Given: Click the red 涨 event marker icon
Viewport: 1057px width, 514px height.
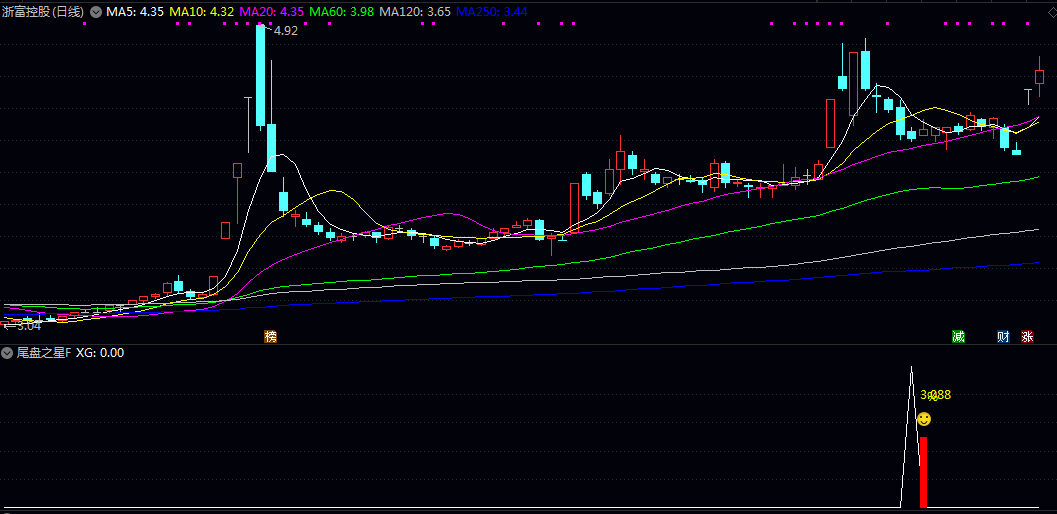Looking at the screenshot, I should (1027, 336).
